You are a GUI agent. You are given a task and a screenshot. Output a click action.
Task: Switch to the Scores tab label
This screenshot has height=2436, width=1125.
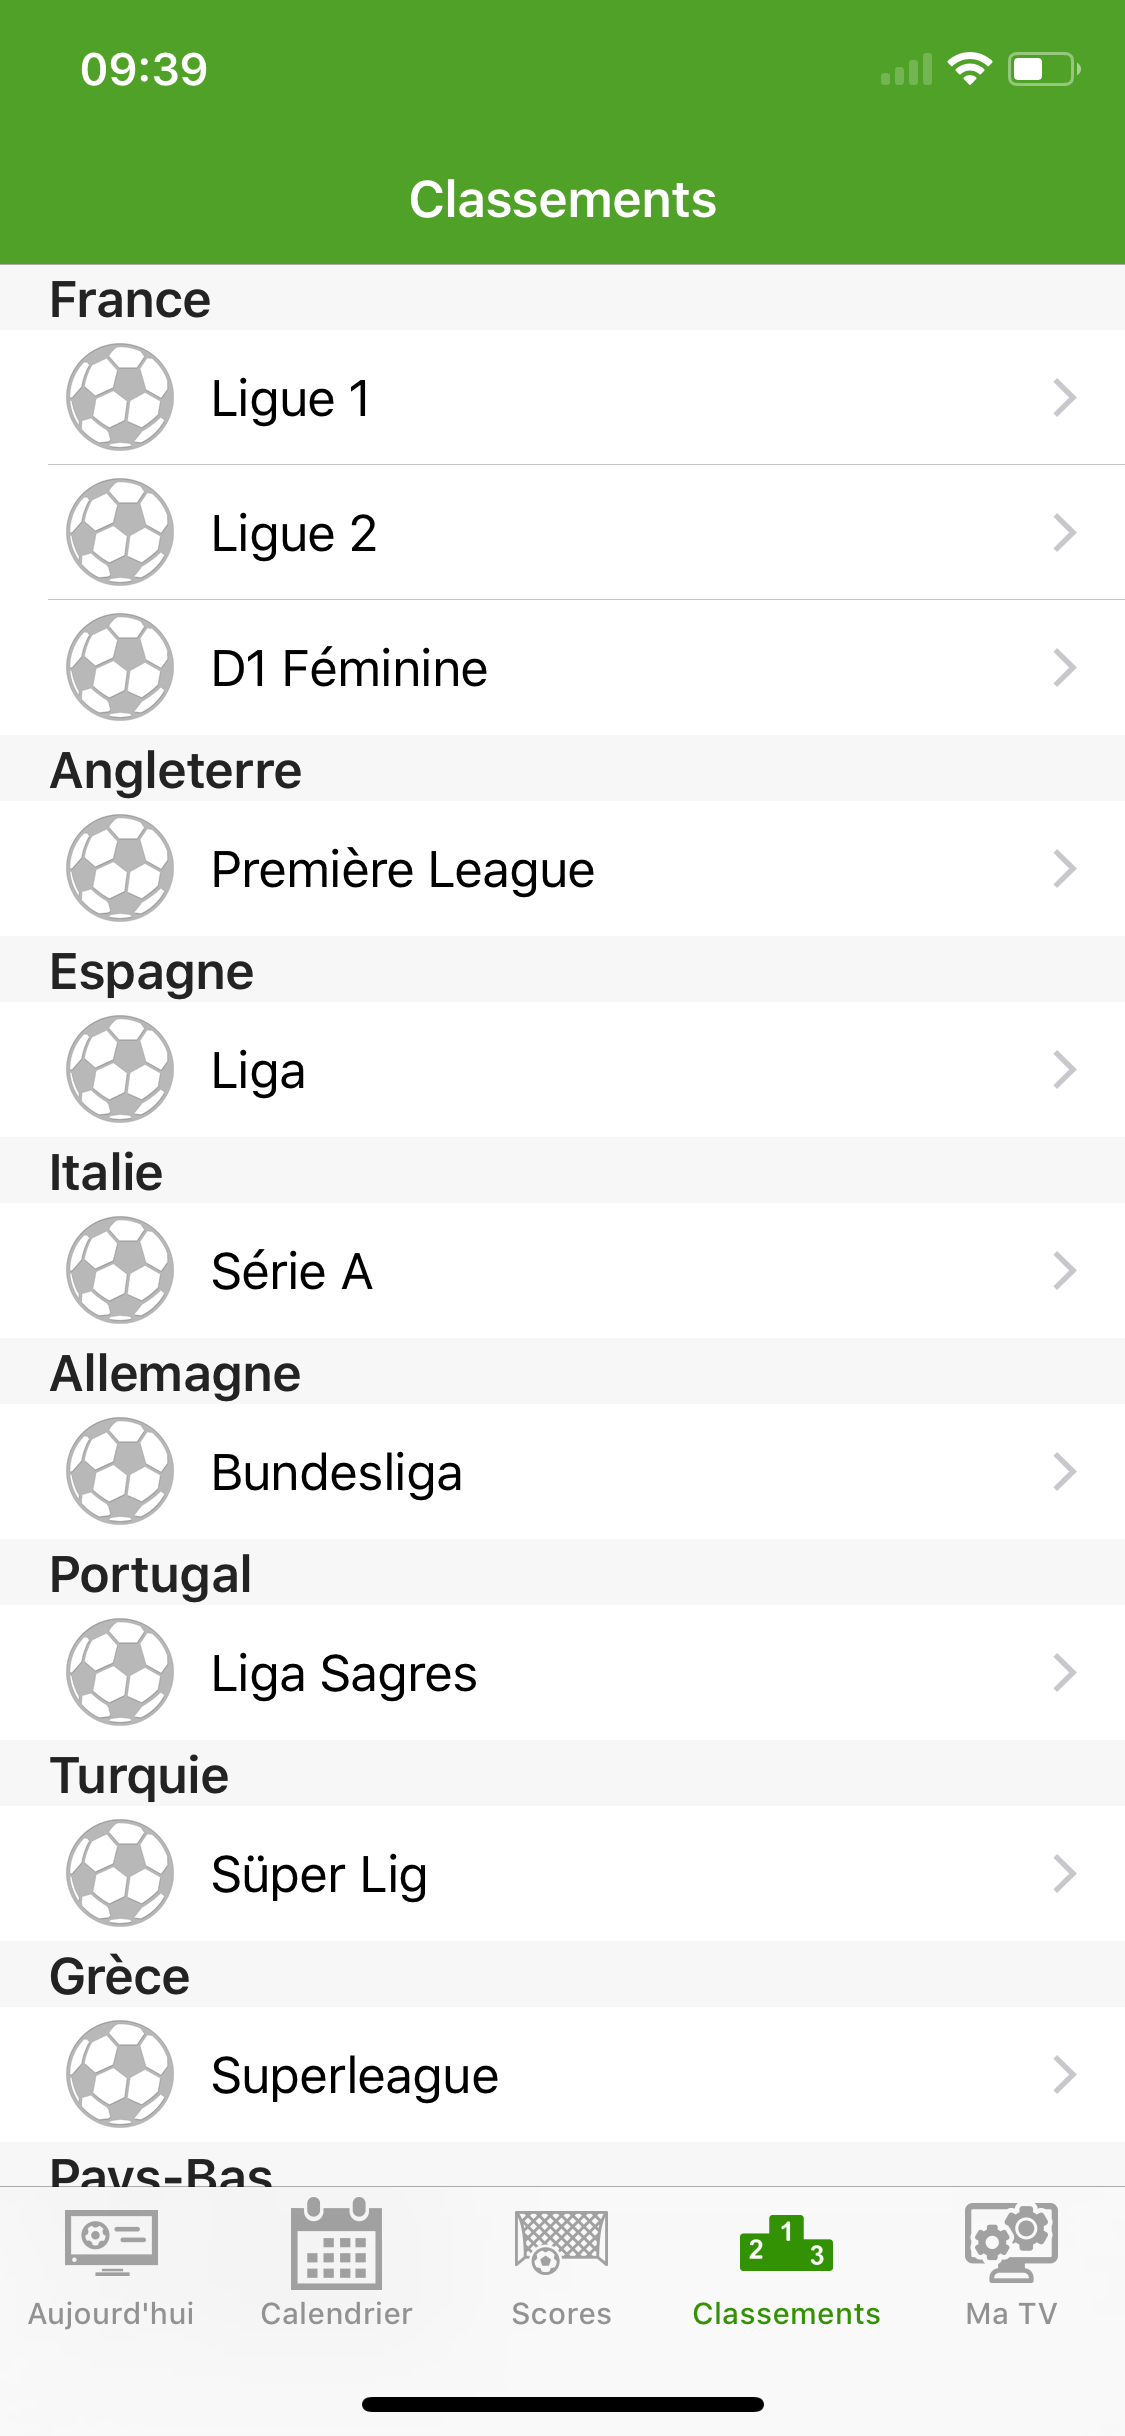[561, 2314]
